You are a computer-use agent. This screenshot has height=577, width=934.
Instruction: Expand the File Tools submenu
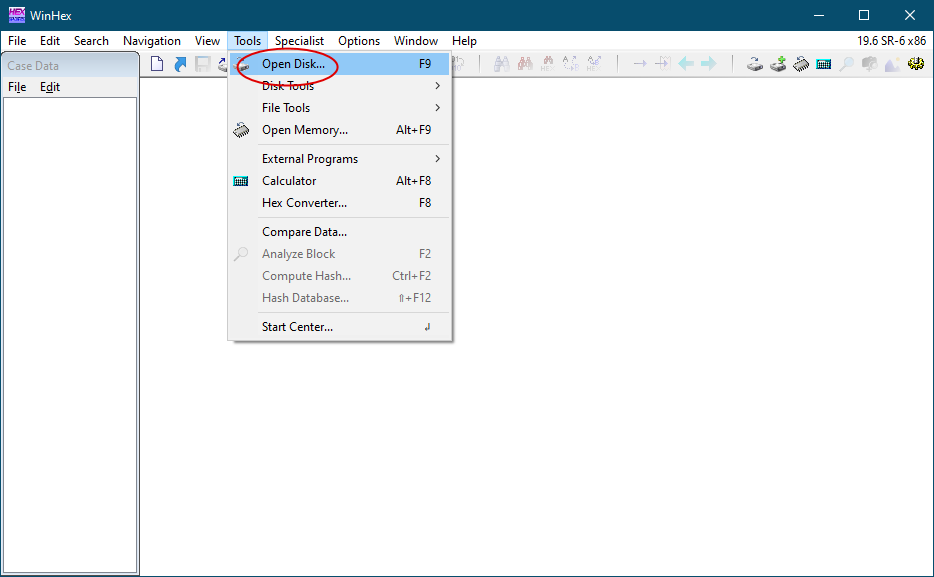coord(340,108)
